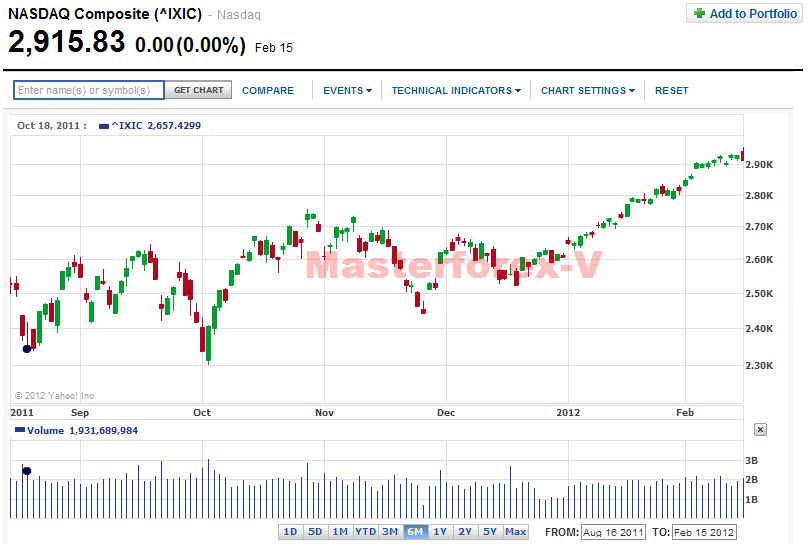Click the Oct month axis label
808x544 pixels.
tap(202, 413)
